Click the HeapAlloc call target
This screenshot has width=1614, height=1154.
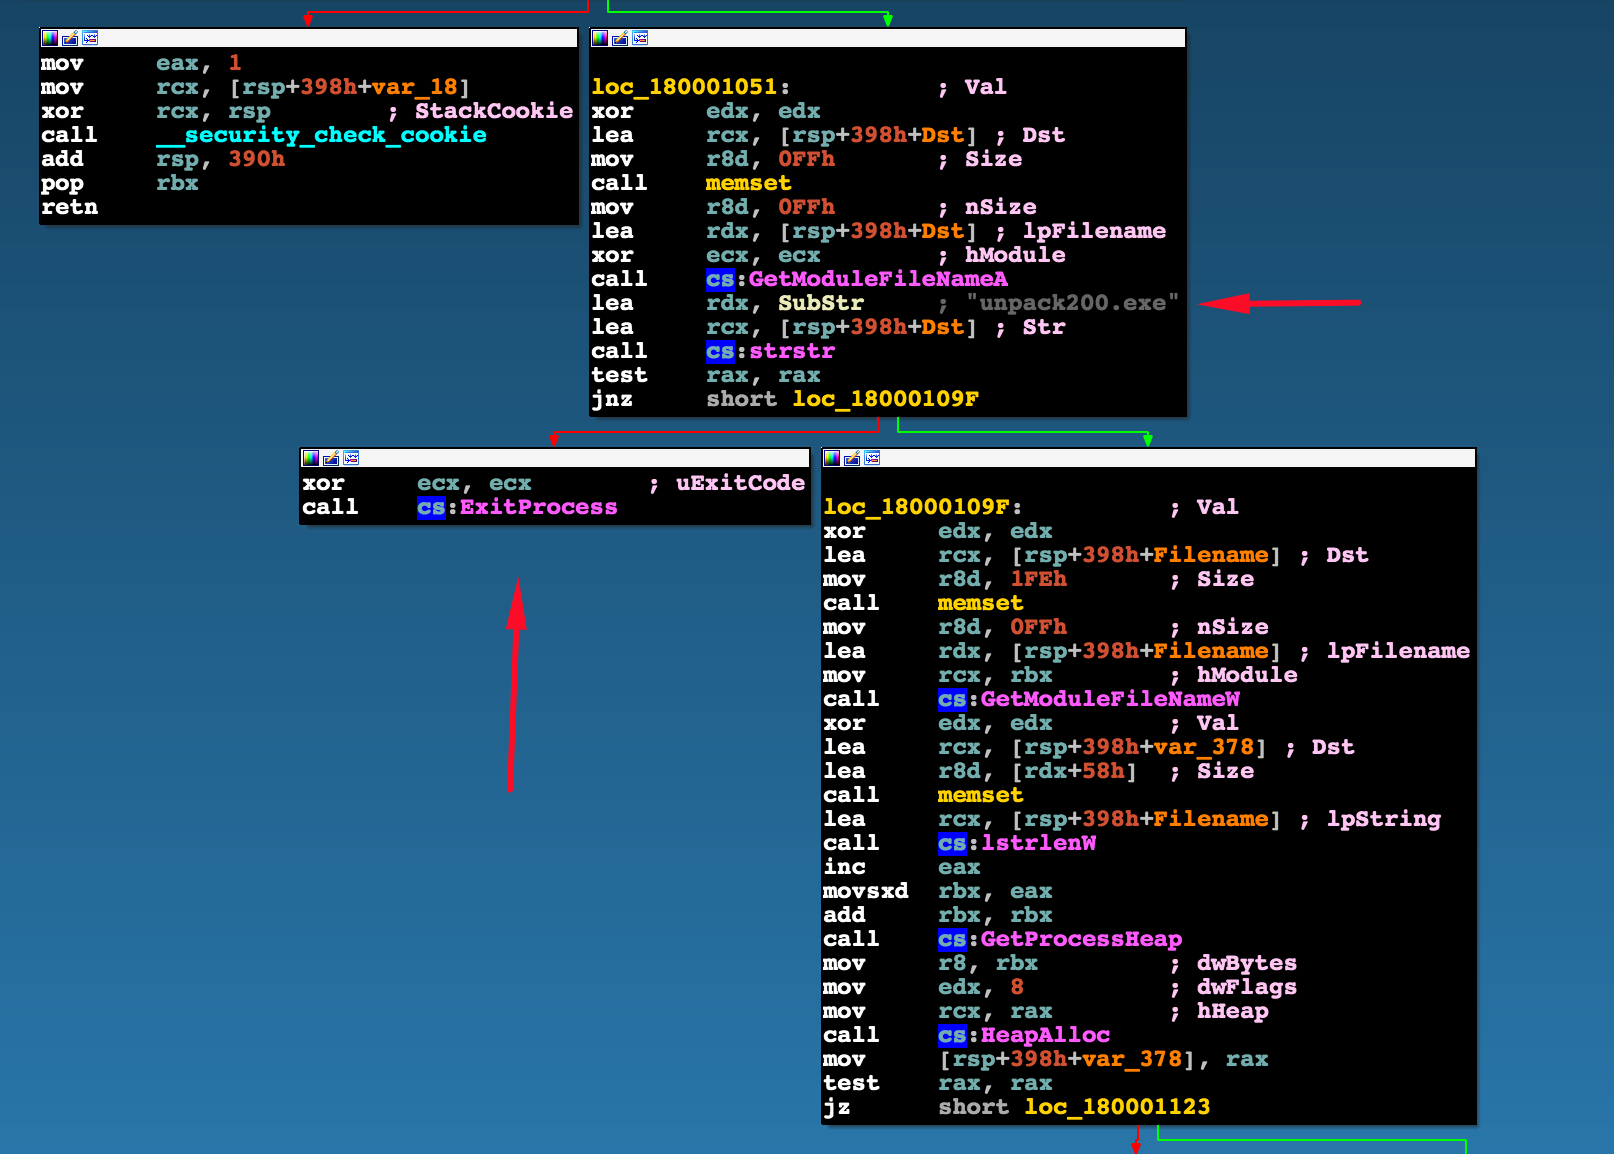click(1046, 1035)
